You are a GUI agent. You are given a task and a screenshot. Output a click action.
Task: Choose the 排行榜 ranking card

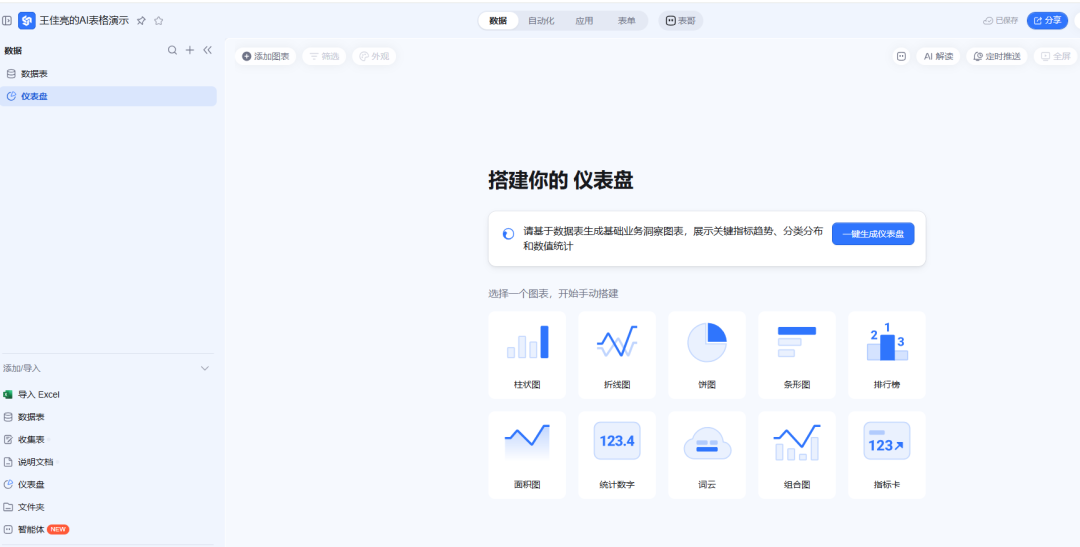click(886, 355)
